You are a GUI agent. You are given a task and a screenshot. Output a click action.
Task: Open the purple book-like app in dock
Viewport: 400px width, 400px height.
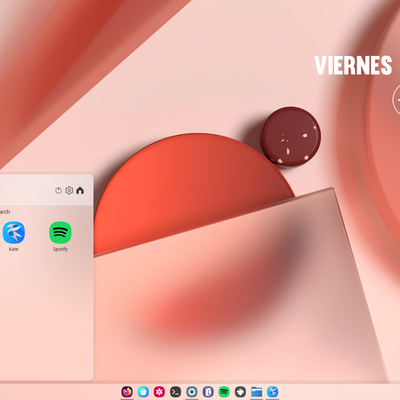(208, 391)
